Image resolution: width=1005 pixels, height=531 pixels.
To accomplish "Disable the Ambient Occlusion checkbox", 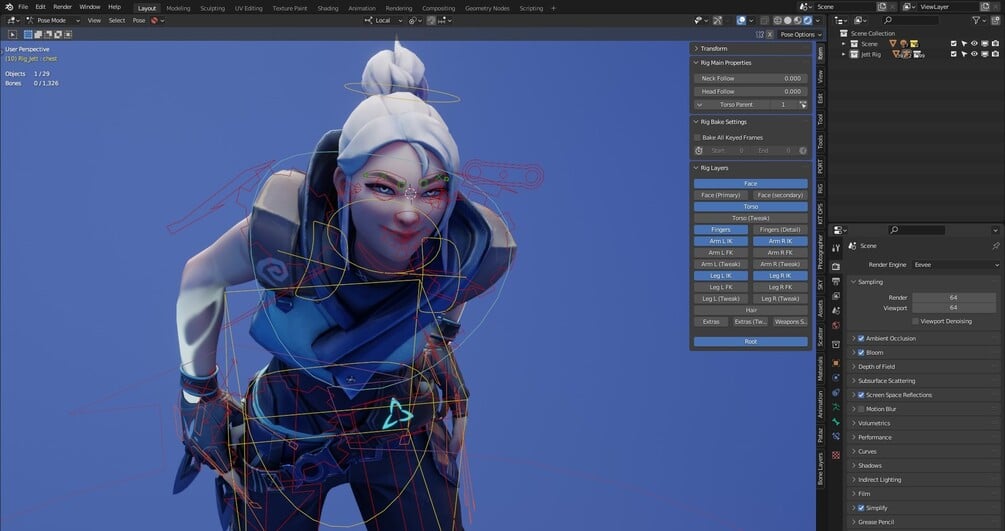I will pyautogui.click(x=861, y=338).
